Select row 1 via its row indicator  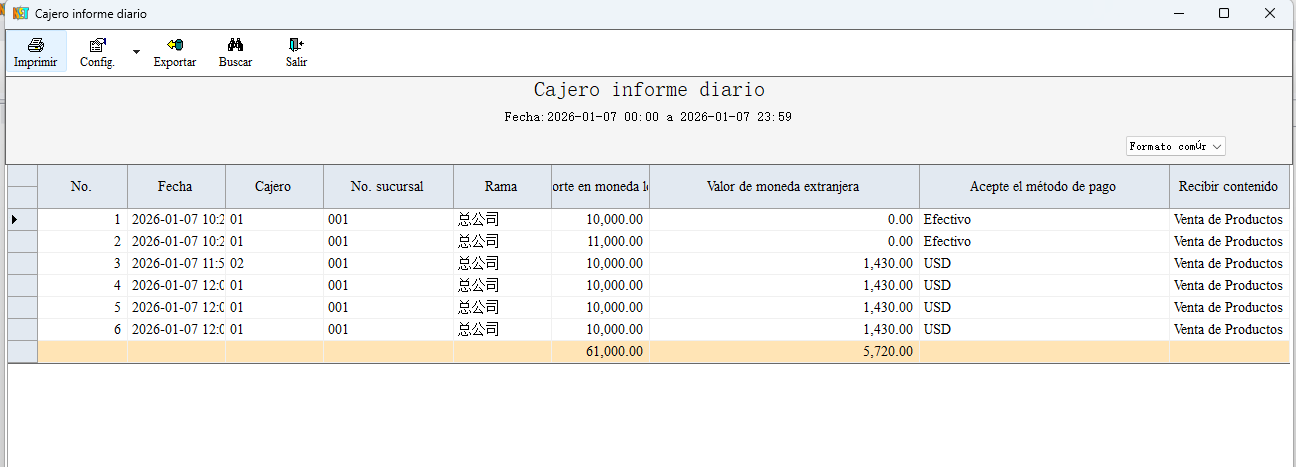pos(22,219)
